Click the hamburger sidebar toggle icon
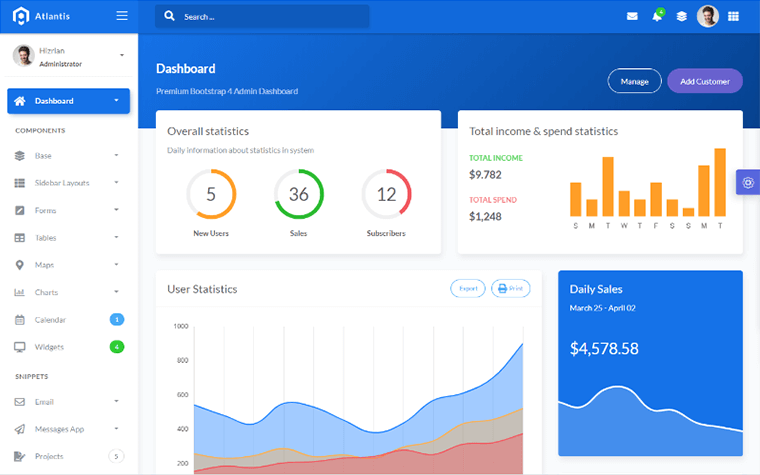The image size is (760, 475). coord(122,16)
